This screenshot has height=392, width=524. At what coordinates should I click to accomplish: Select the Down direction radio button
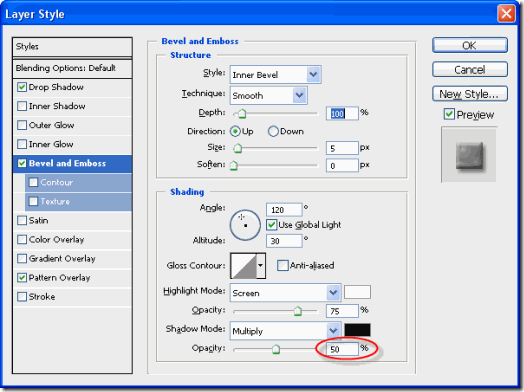pos(273,131)
